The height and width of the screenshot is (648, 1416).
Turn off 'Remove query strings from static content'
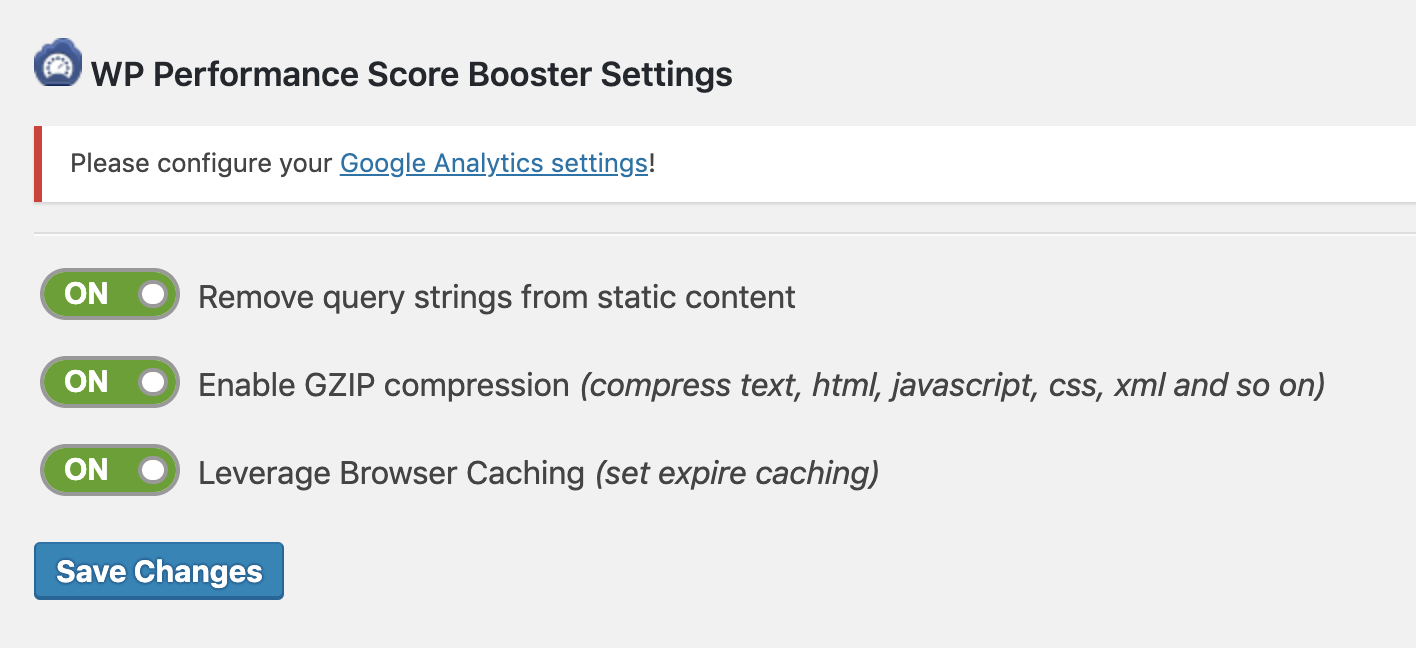109,294
